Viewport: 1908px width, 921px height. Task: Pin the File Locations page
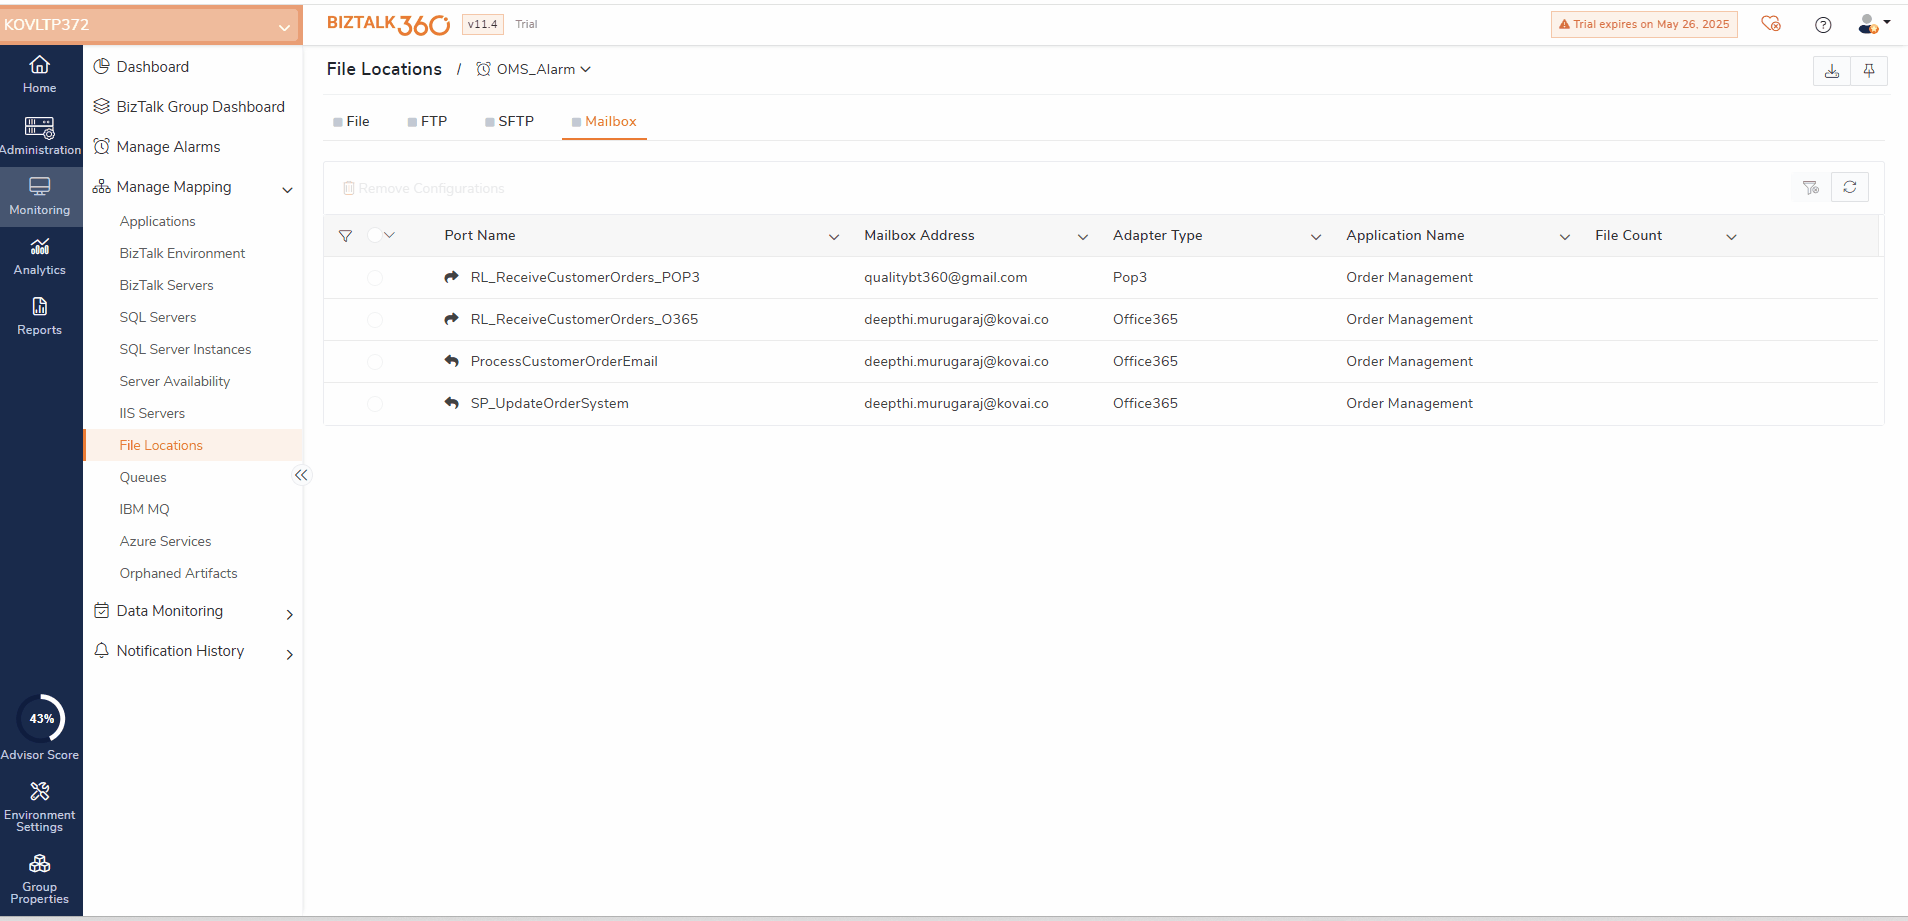coord(1869,71)
